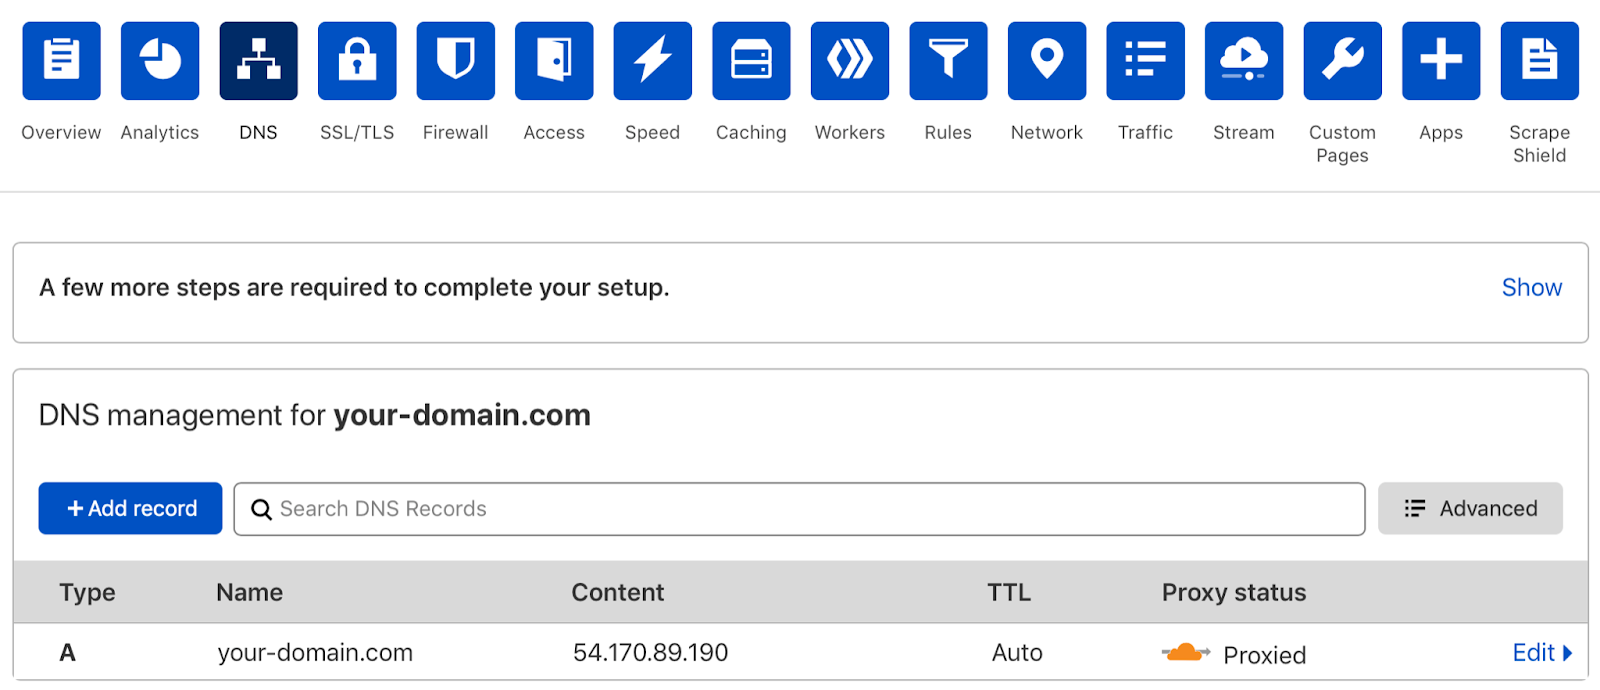This screenshot has width=1600, height=690.
Task: Select the 54.170.89.190 content cell
Action: click(650, 653)
